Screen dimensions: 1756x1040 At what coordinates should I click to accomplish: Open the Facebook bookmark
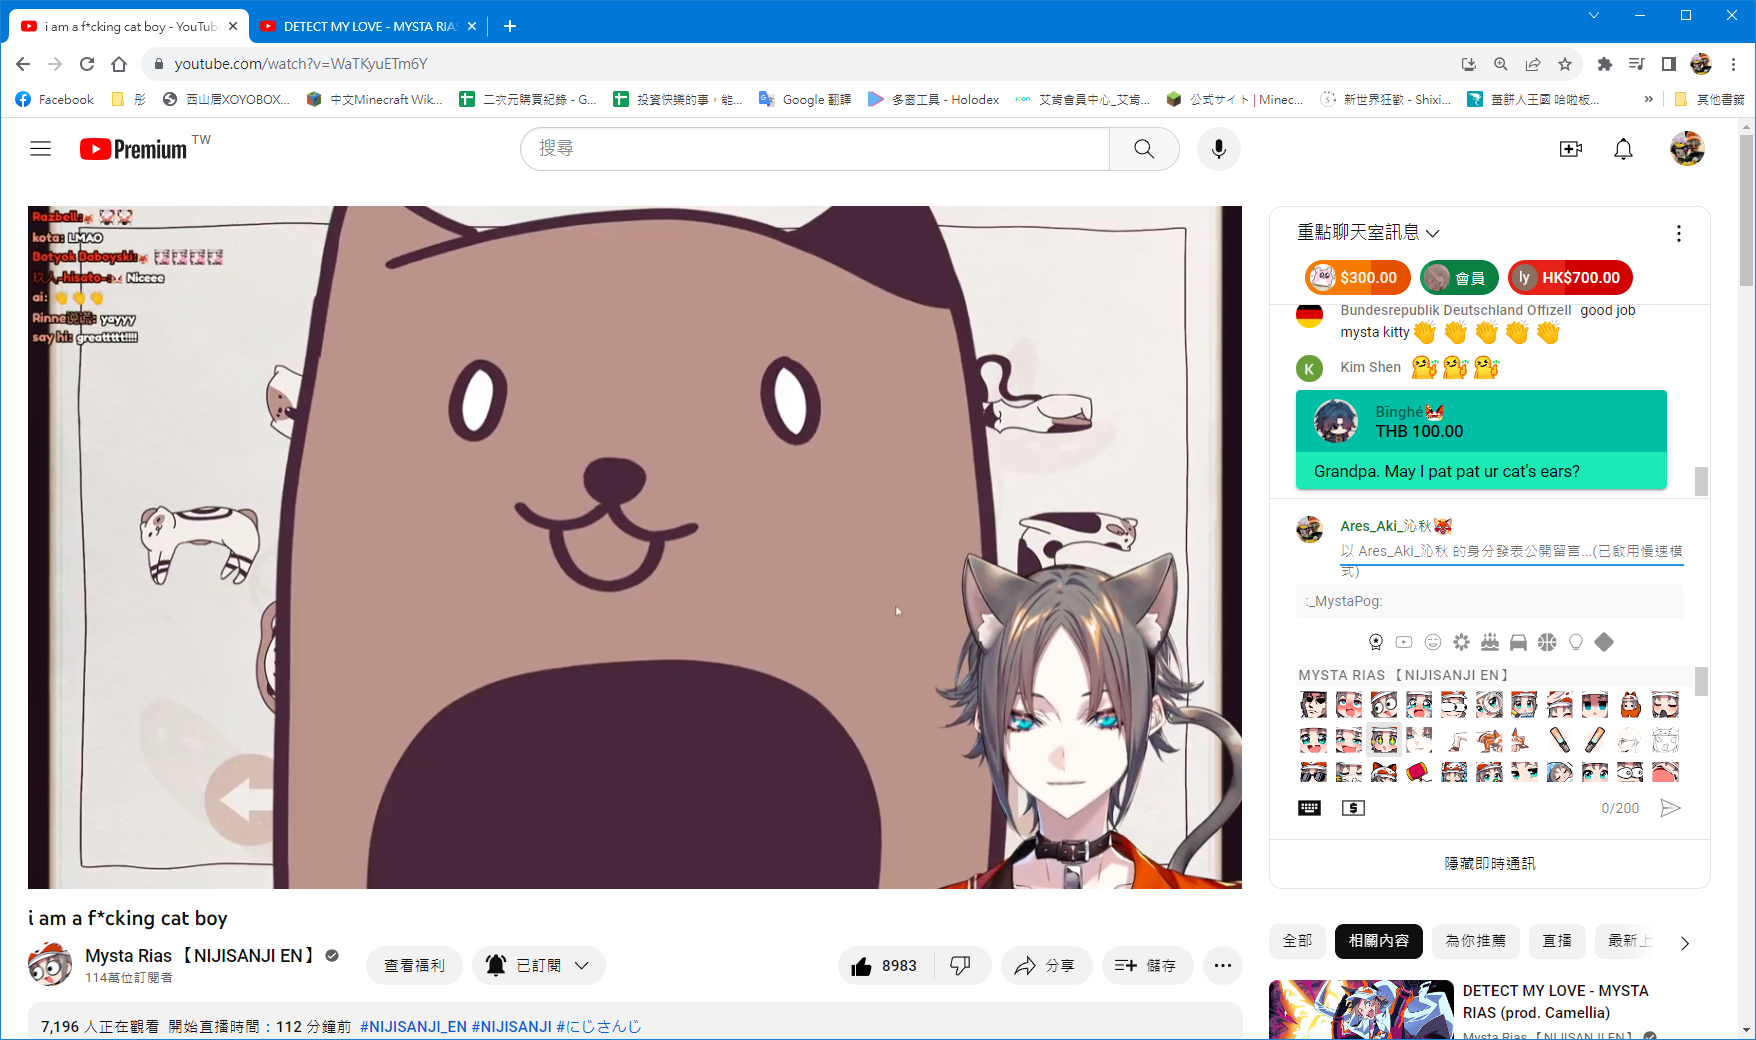pyautogui.click(x=55, y=99)
